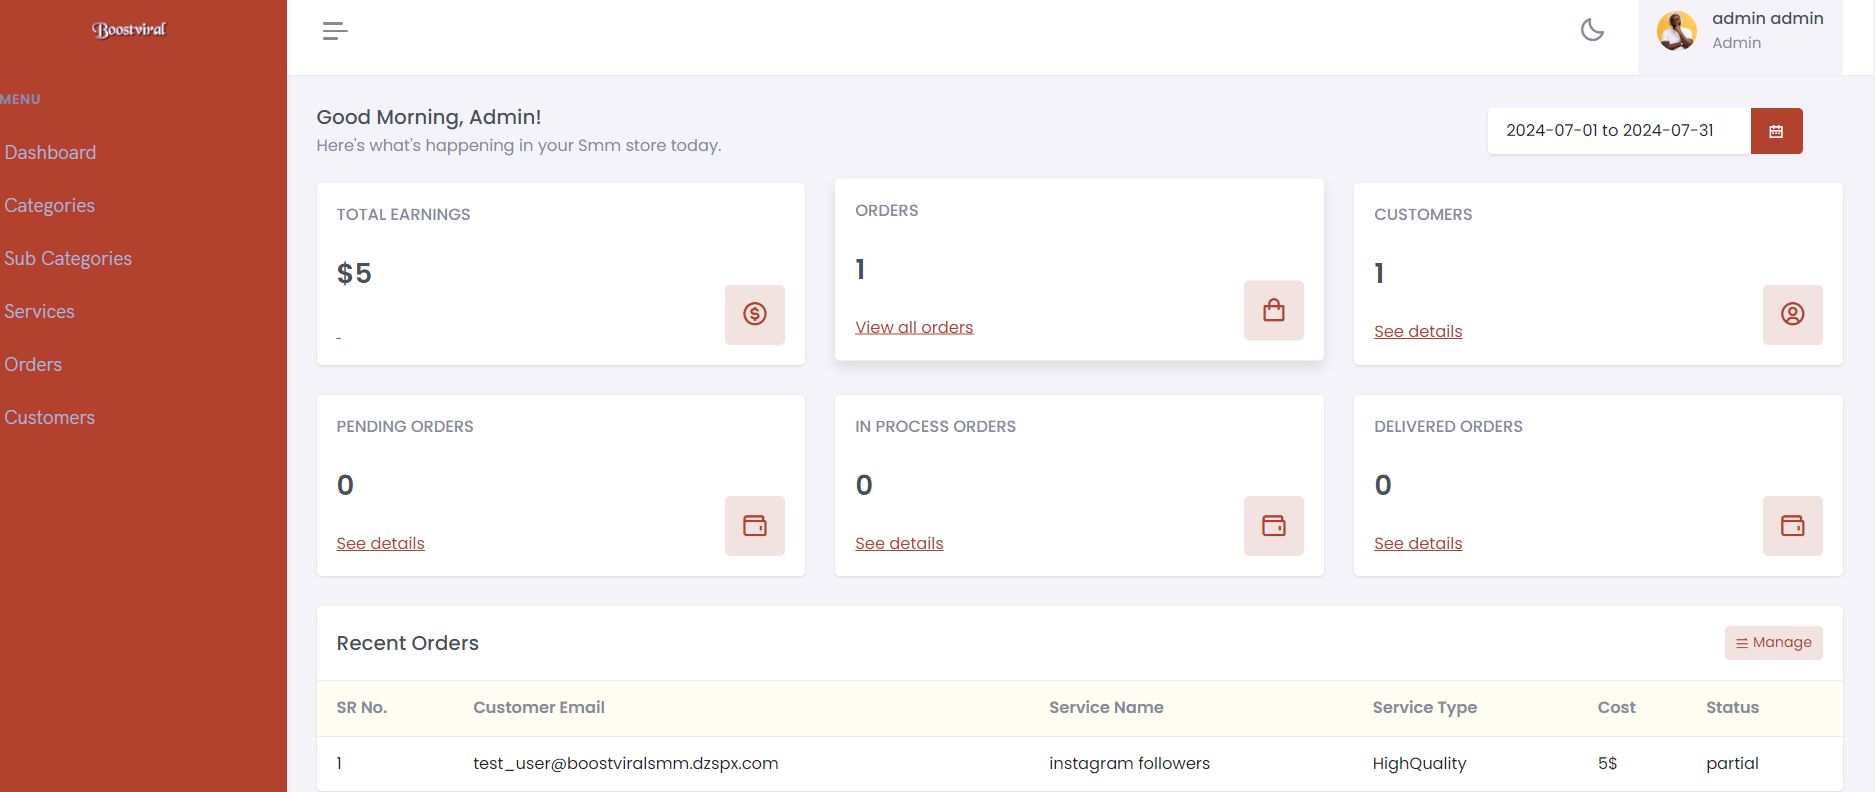Navigate to Customers in the sidebar
The width and height of the screenshot is (1875, 792).
point(50,417)
